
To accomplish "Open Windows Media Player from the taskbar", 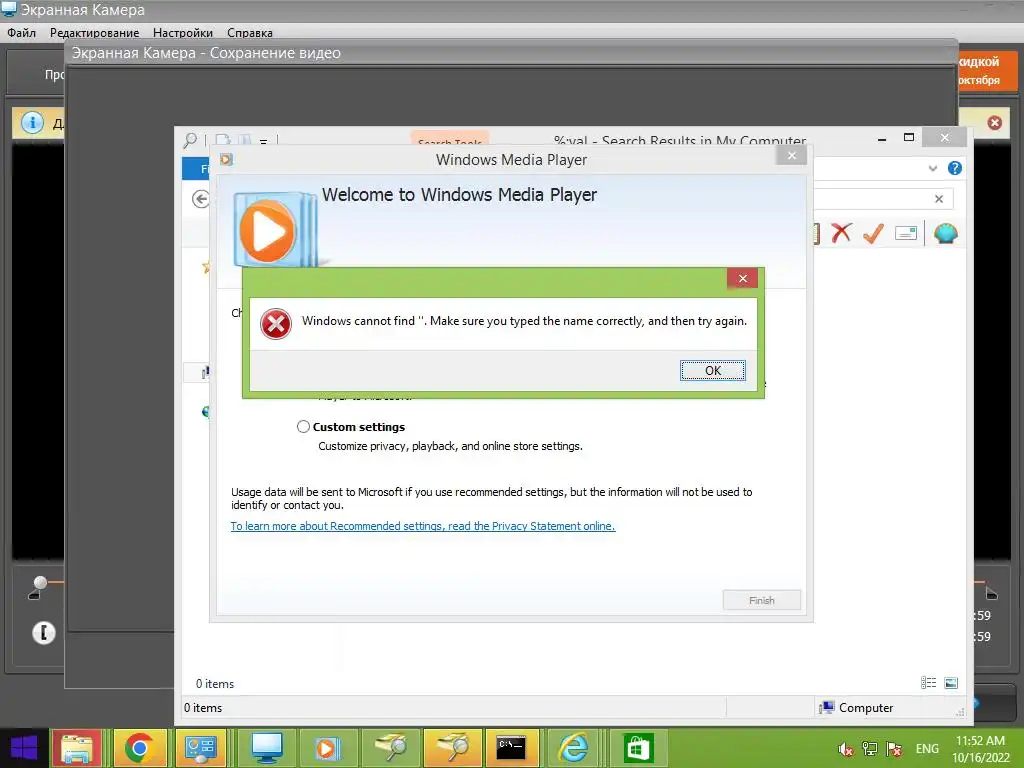I will pos(327,748).
